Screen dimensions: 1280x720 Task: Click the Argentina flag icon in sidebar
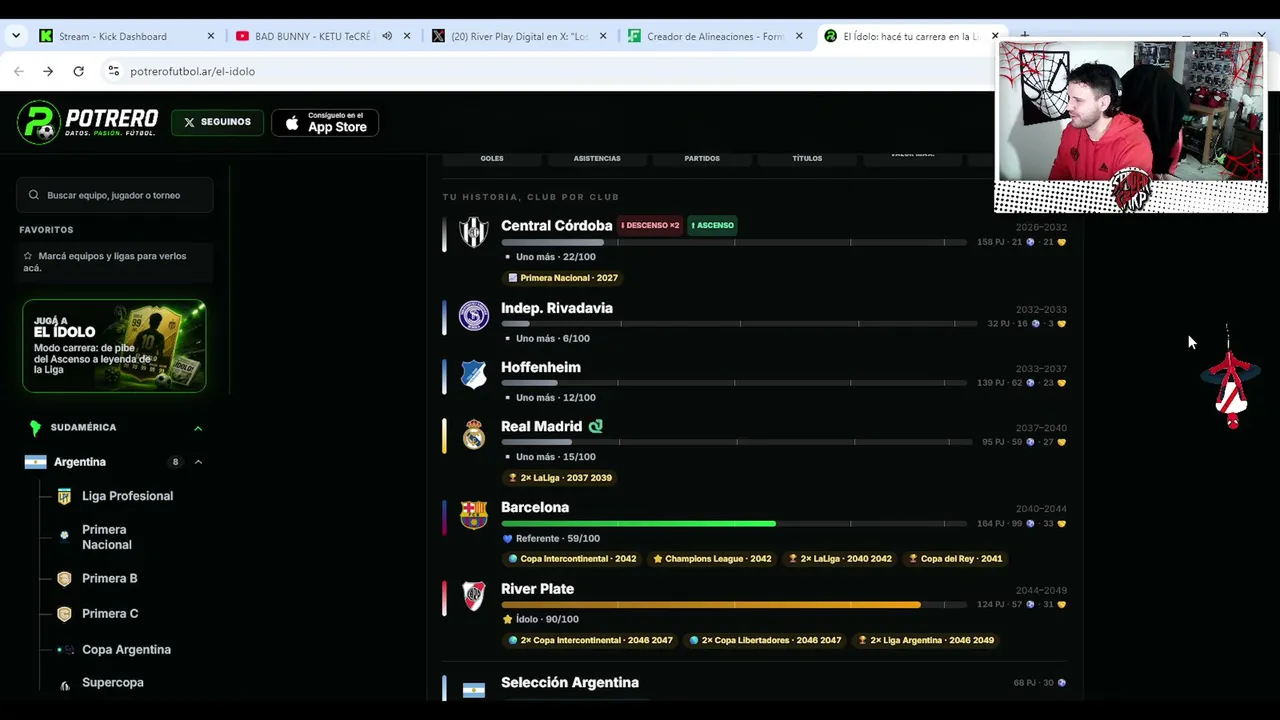[35, 462]
